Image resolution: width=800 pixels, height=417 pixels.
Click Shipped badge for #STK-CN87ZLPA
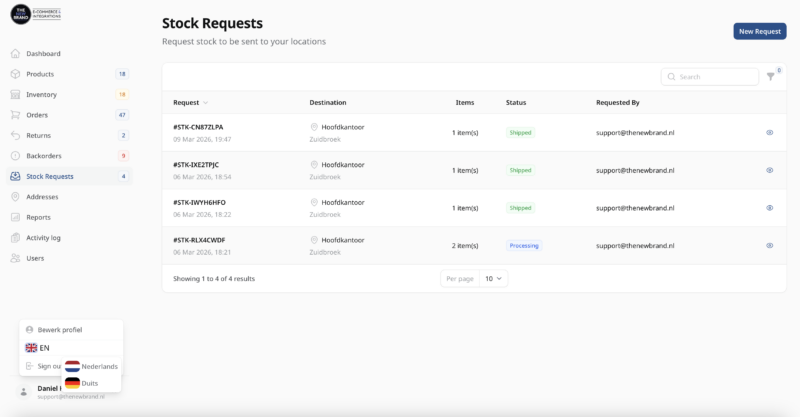(x=520, y=133)
